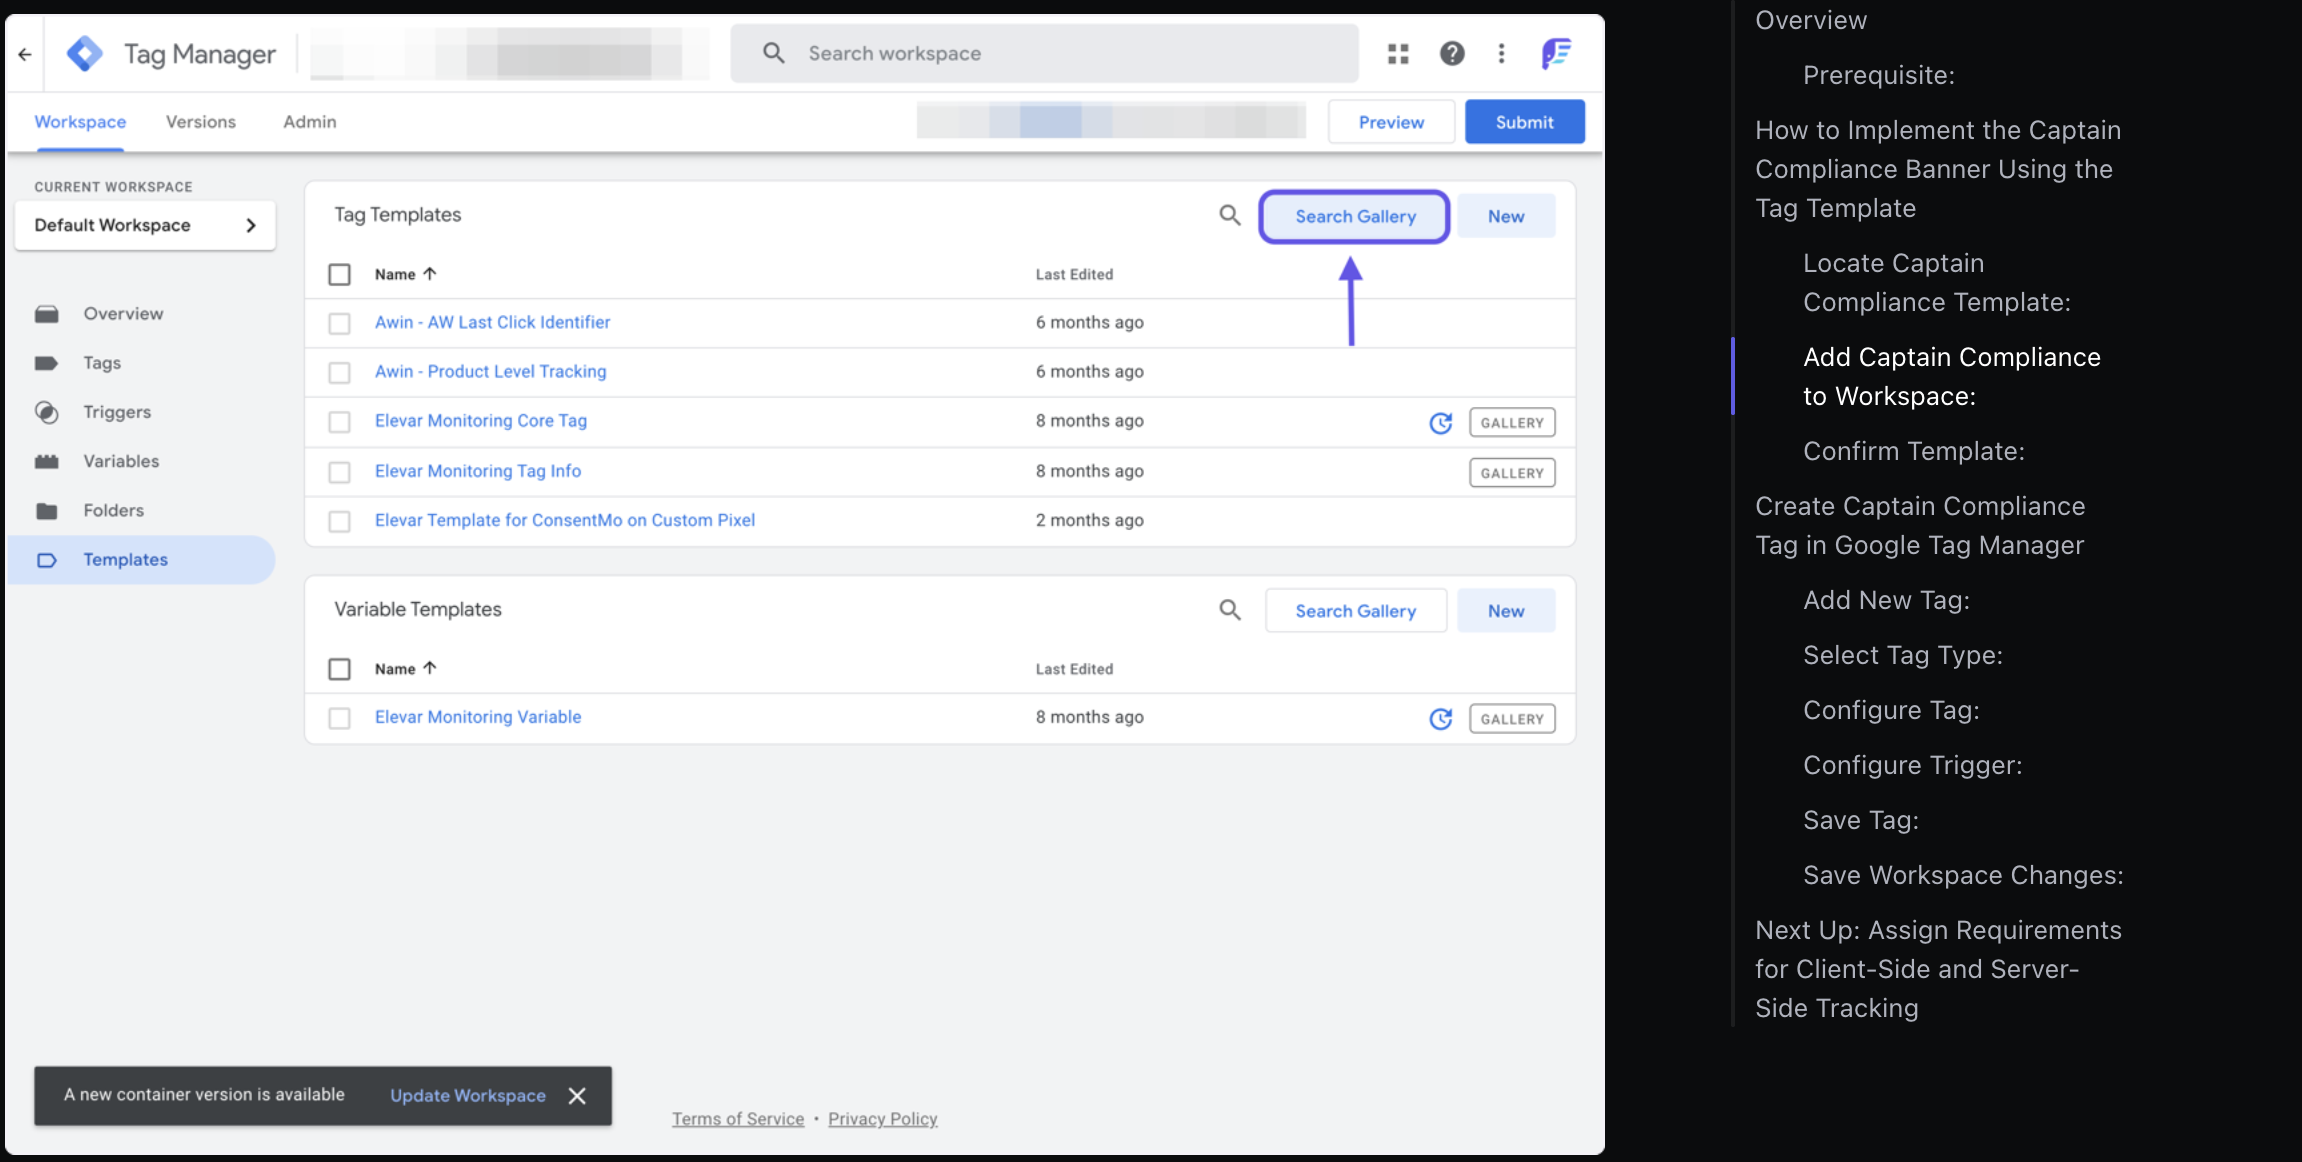Click the Tag Templates search magnifier icon
The width and height of the screenshot is (2302, 1162).
tap(1230, 215)
